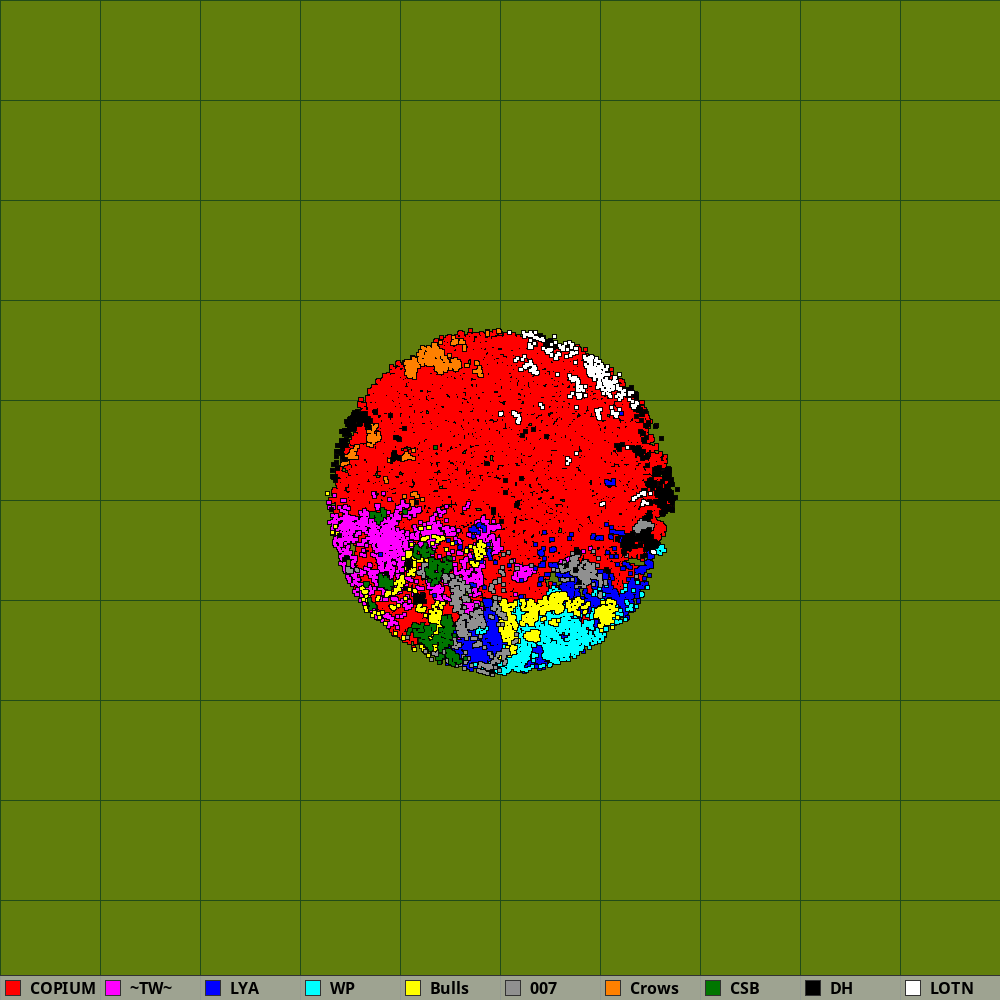Select the gray 007 legend swatch
The image size is (1000, 1000).
[x=513, y=988]
